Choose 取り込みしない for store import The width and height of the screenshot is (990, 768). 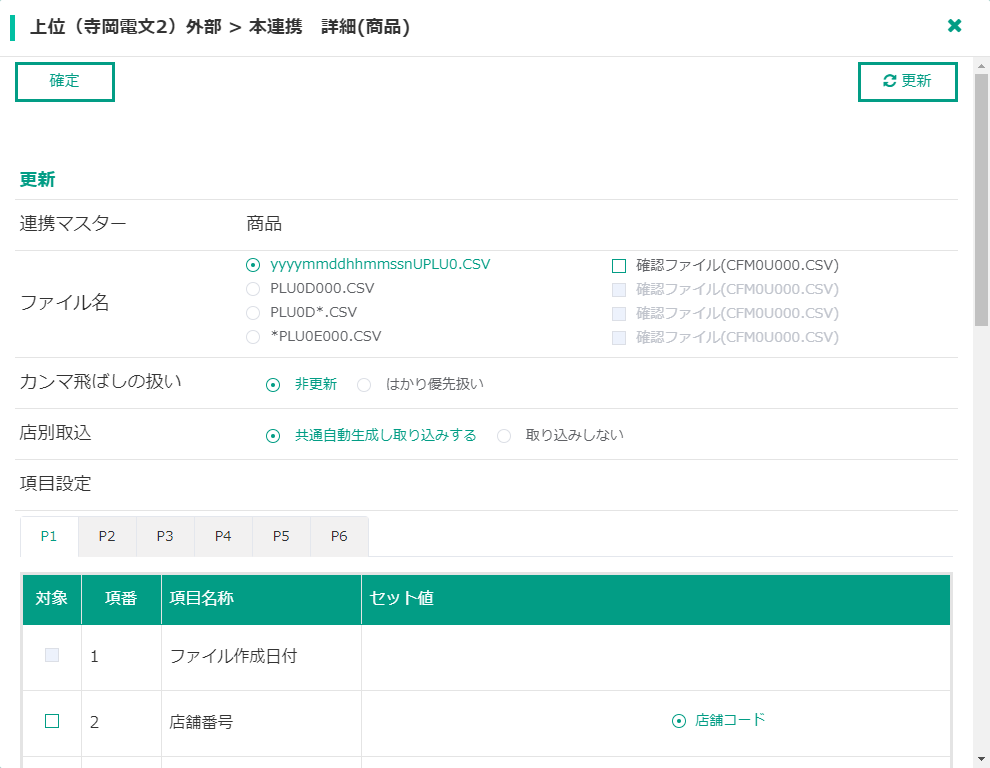pos(504,436)
